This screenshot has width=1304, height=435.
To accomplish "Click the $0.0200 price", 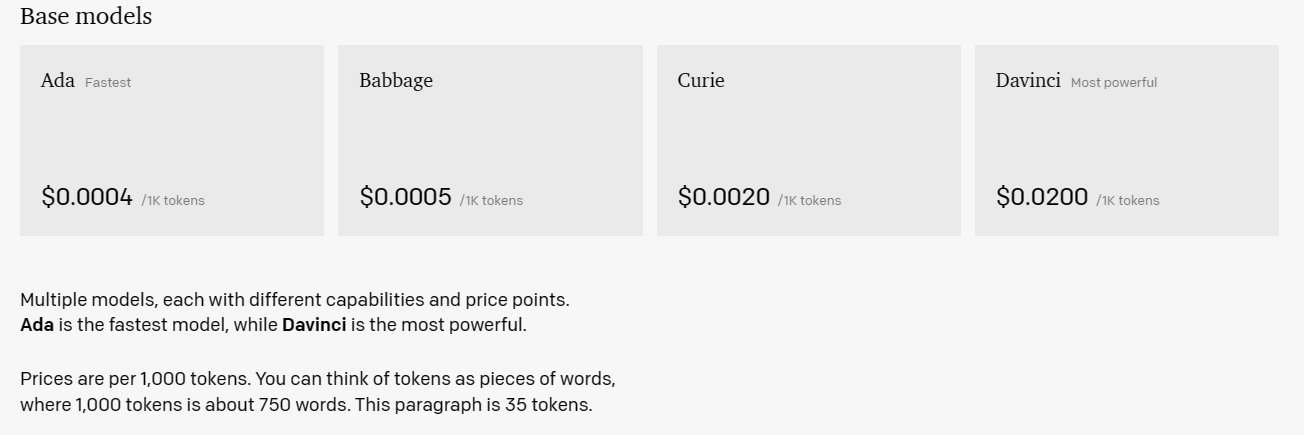I will [x=1042, y=197].
